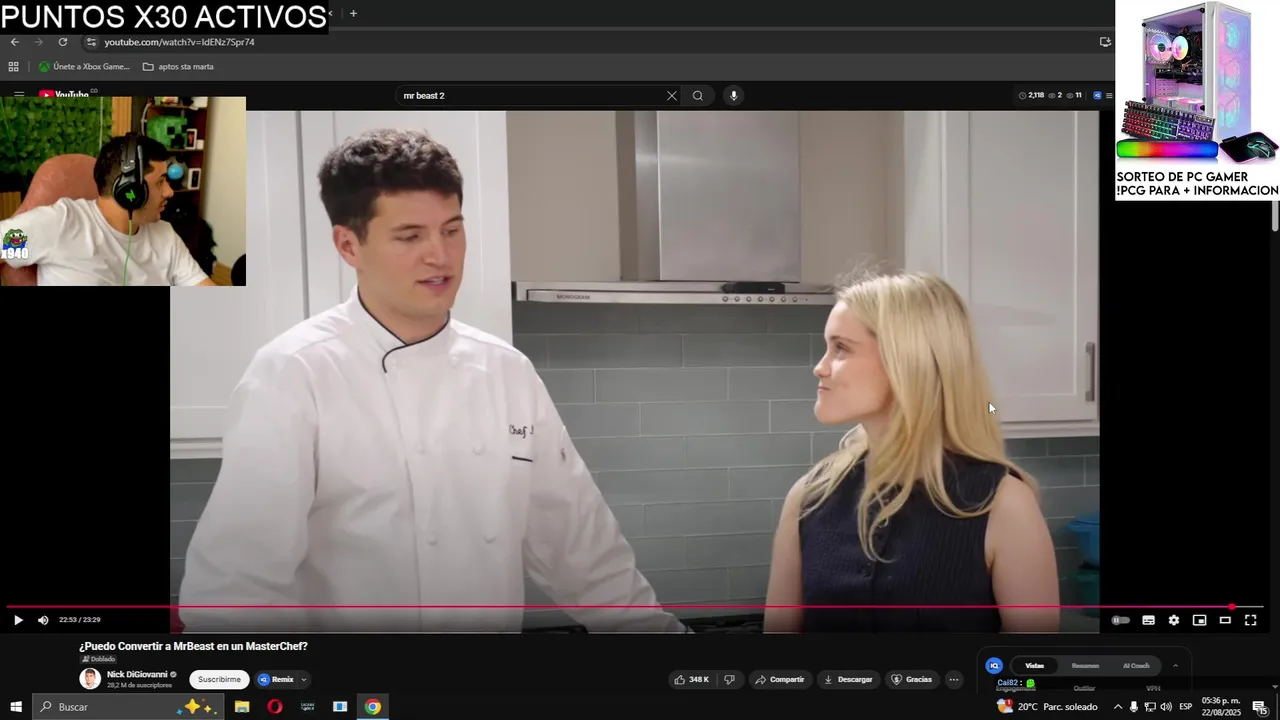Click the Descargar download button
The image size is (1280, 720).
pos(848,680)
